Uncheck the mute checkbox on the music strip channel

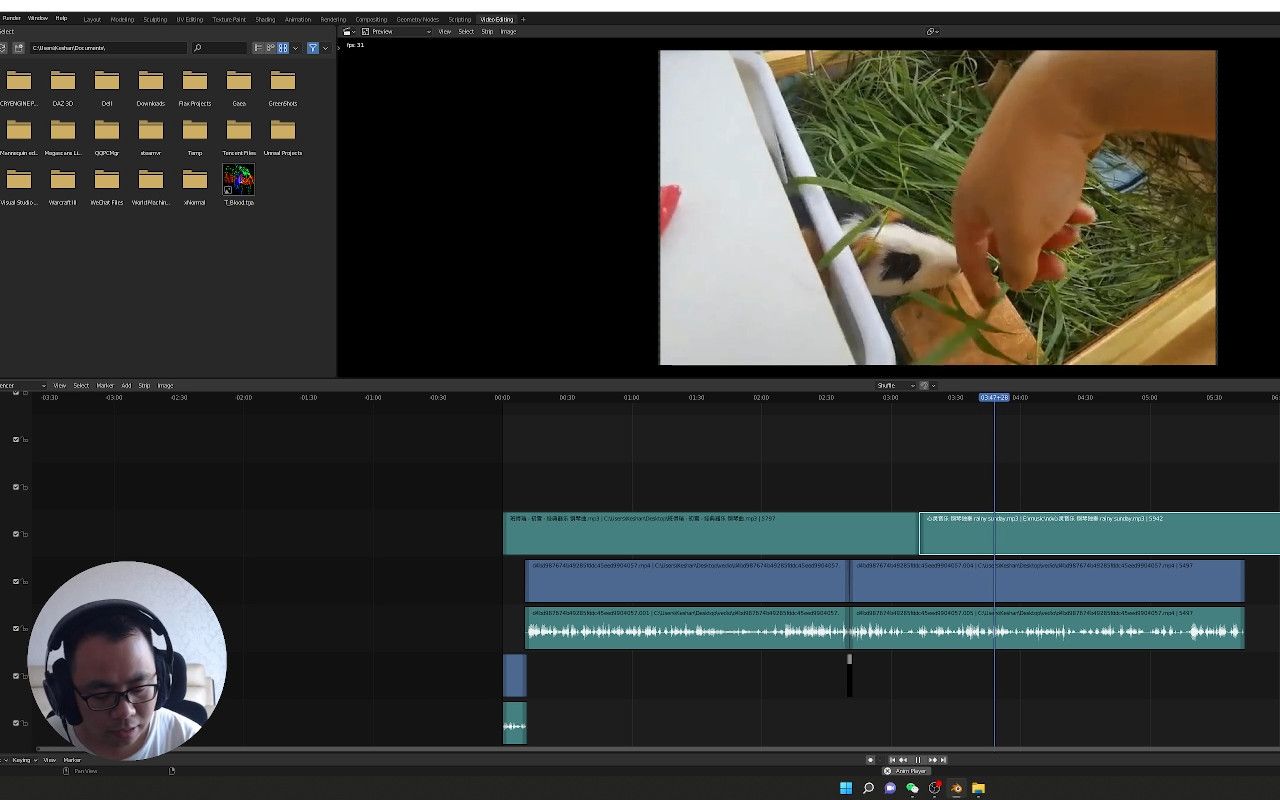14,534
